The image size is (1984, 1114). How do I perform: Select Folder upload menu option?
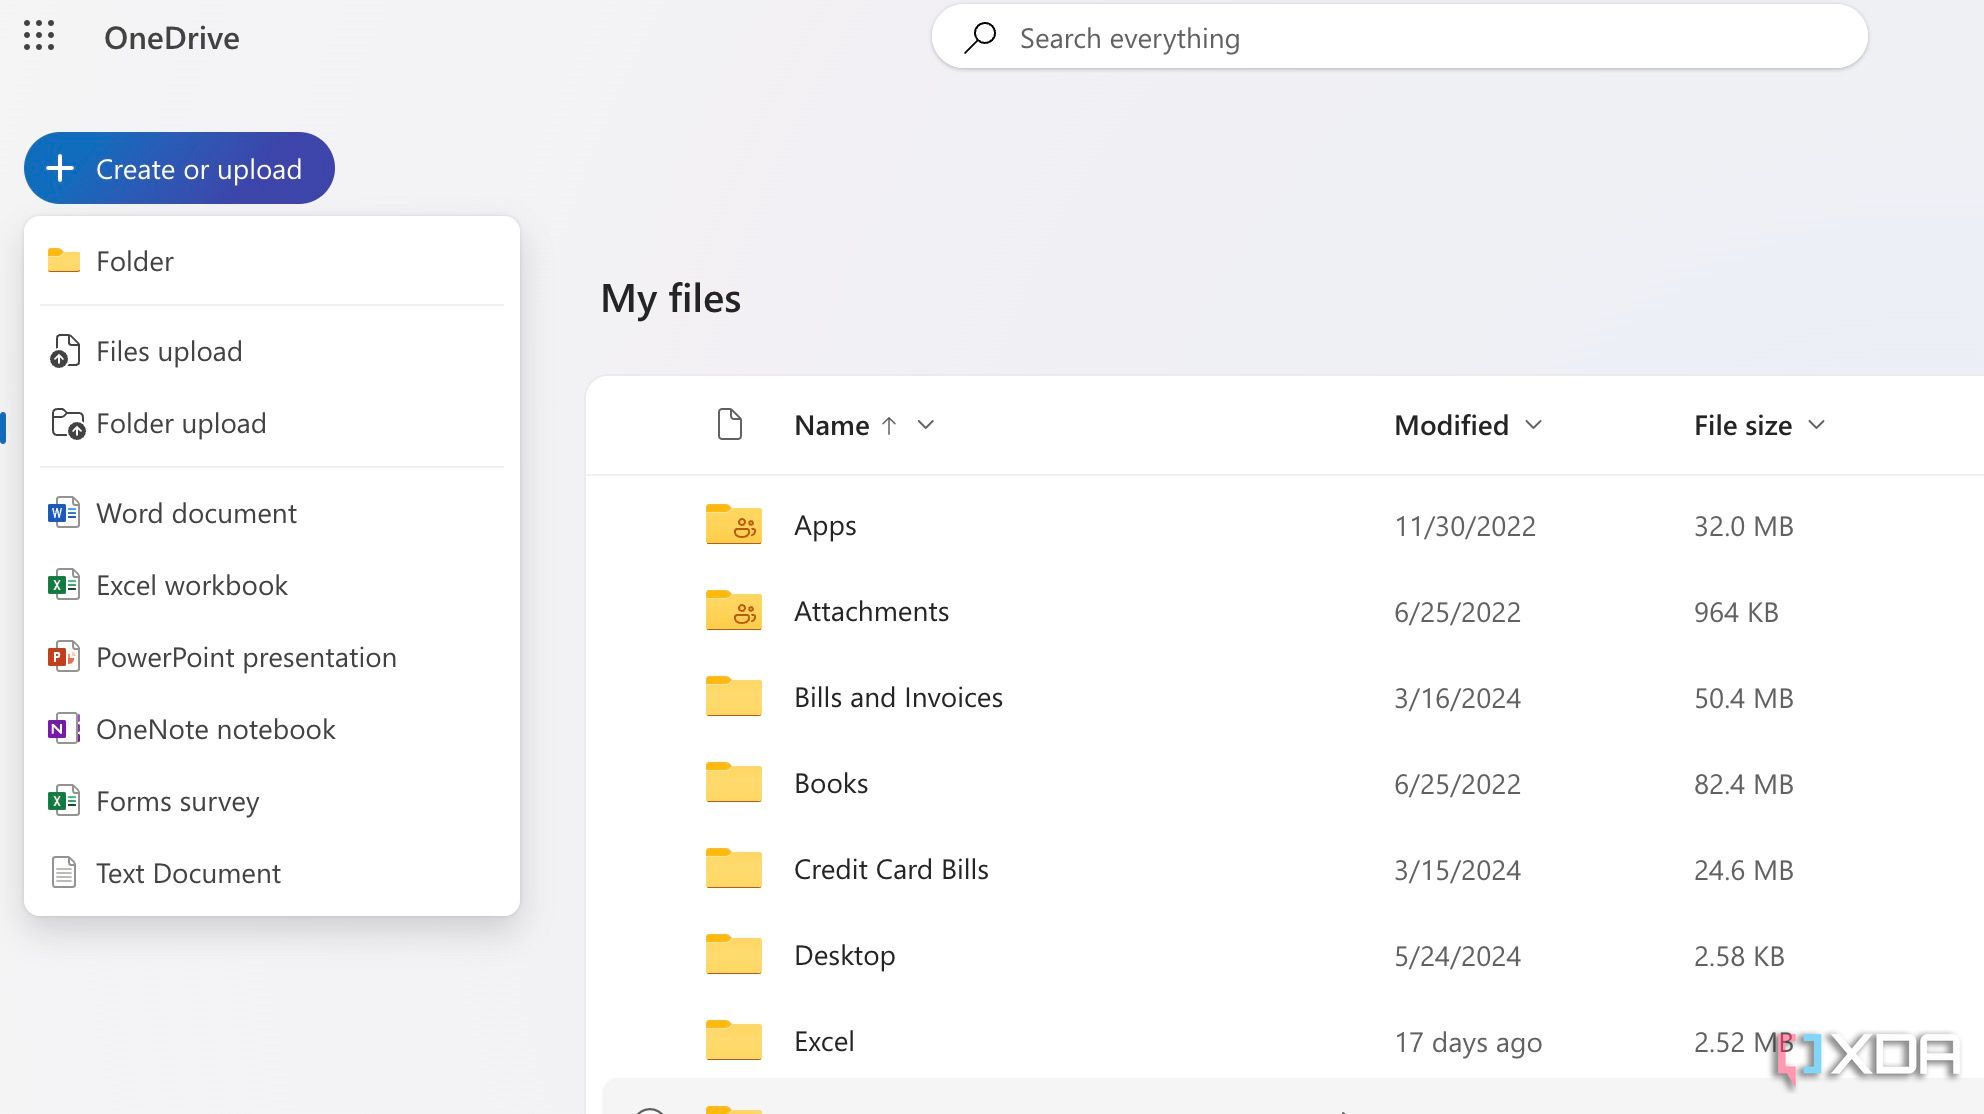tap(272, 423)
